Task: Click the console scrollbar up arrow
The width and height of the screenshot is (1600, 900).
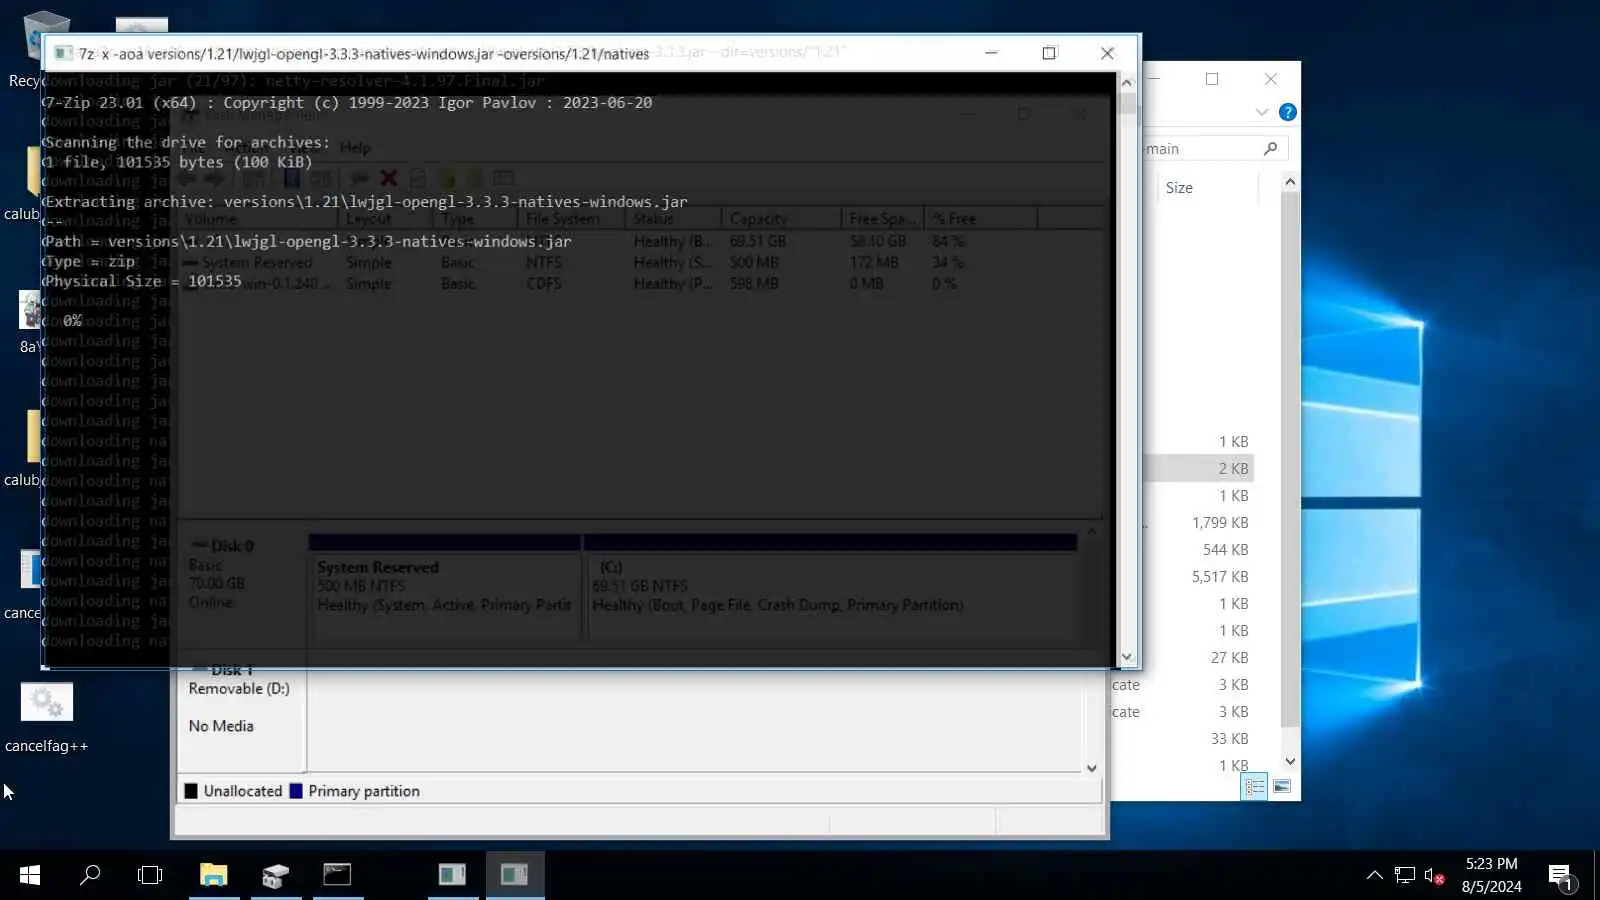Action: tap(1127, 83)
